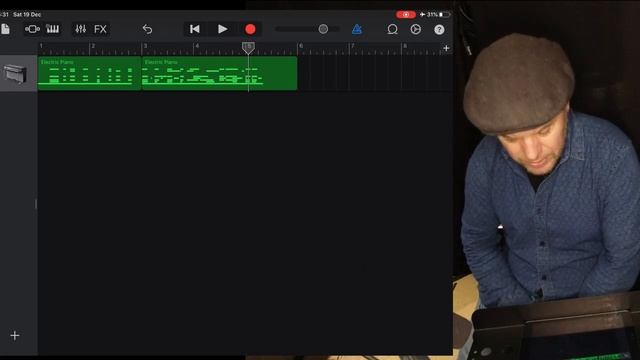Click bar 7 on the ruler
640x360 pixels.
click(x=353, y=46)
